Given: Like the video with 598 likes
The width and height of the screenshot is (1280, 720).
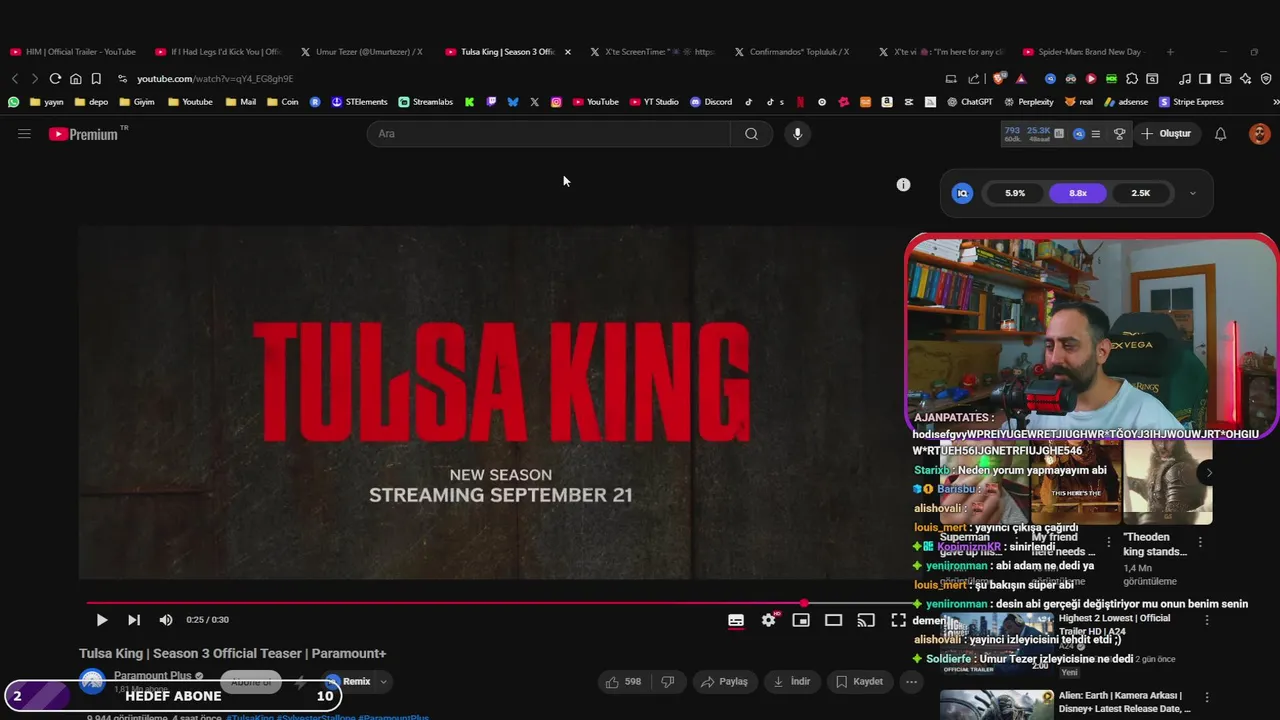Looking at the screenshot, I should point(622,682).
